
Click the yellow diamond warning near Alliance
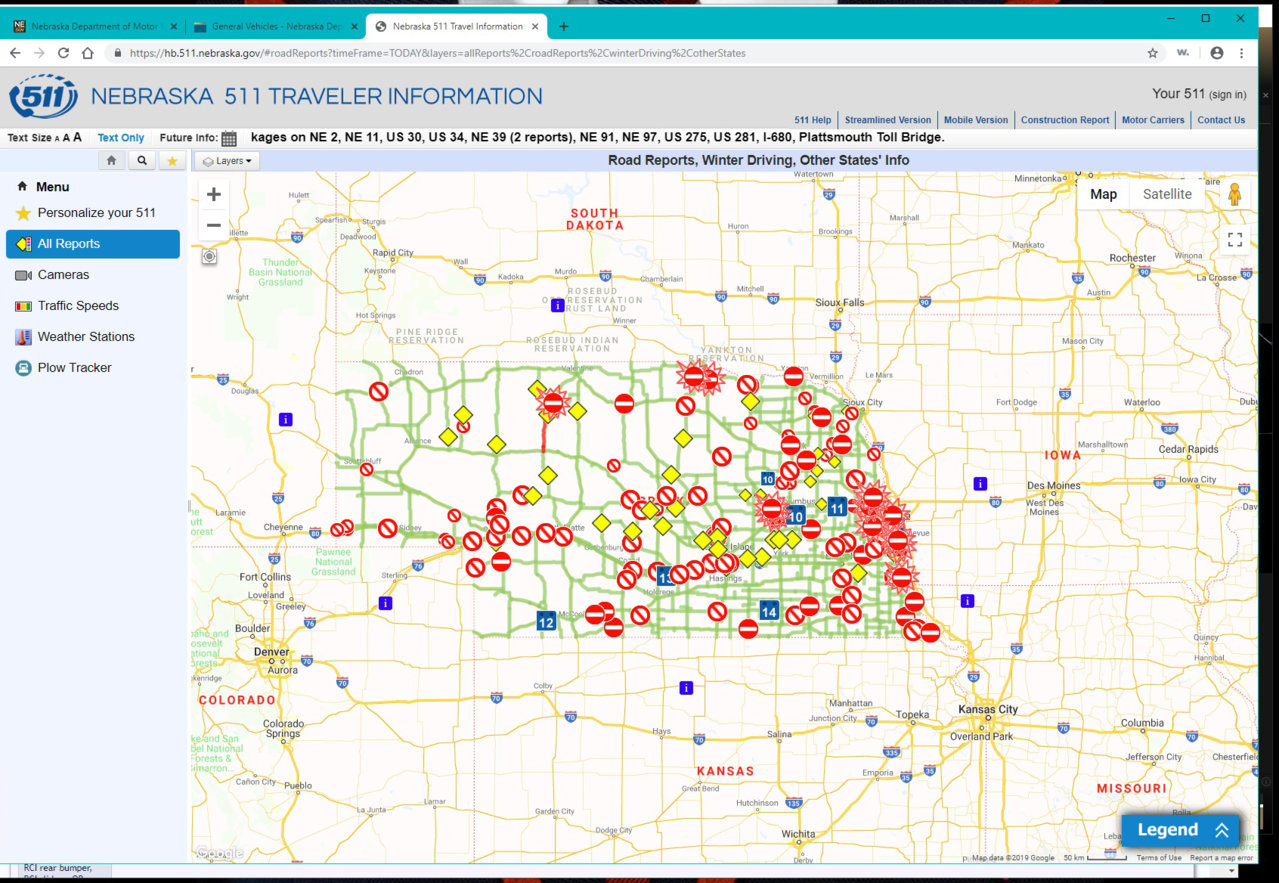coord(448,437)
